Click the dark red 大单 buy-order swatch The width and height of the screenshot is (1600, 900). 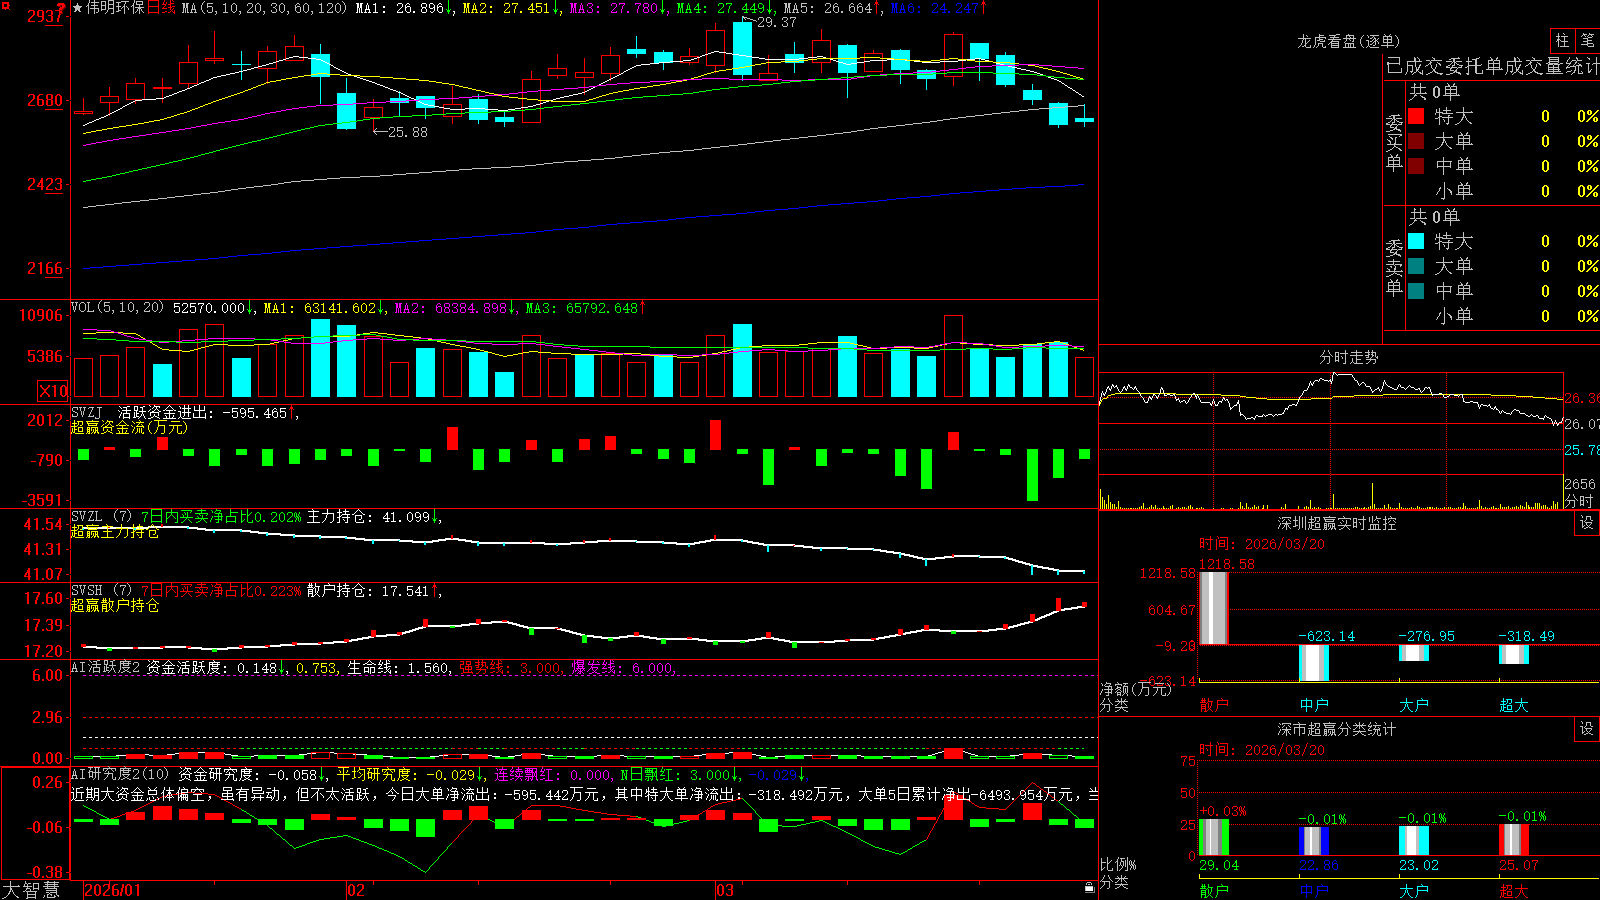[1416, 141]
